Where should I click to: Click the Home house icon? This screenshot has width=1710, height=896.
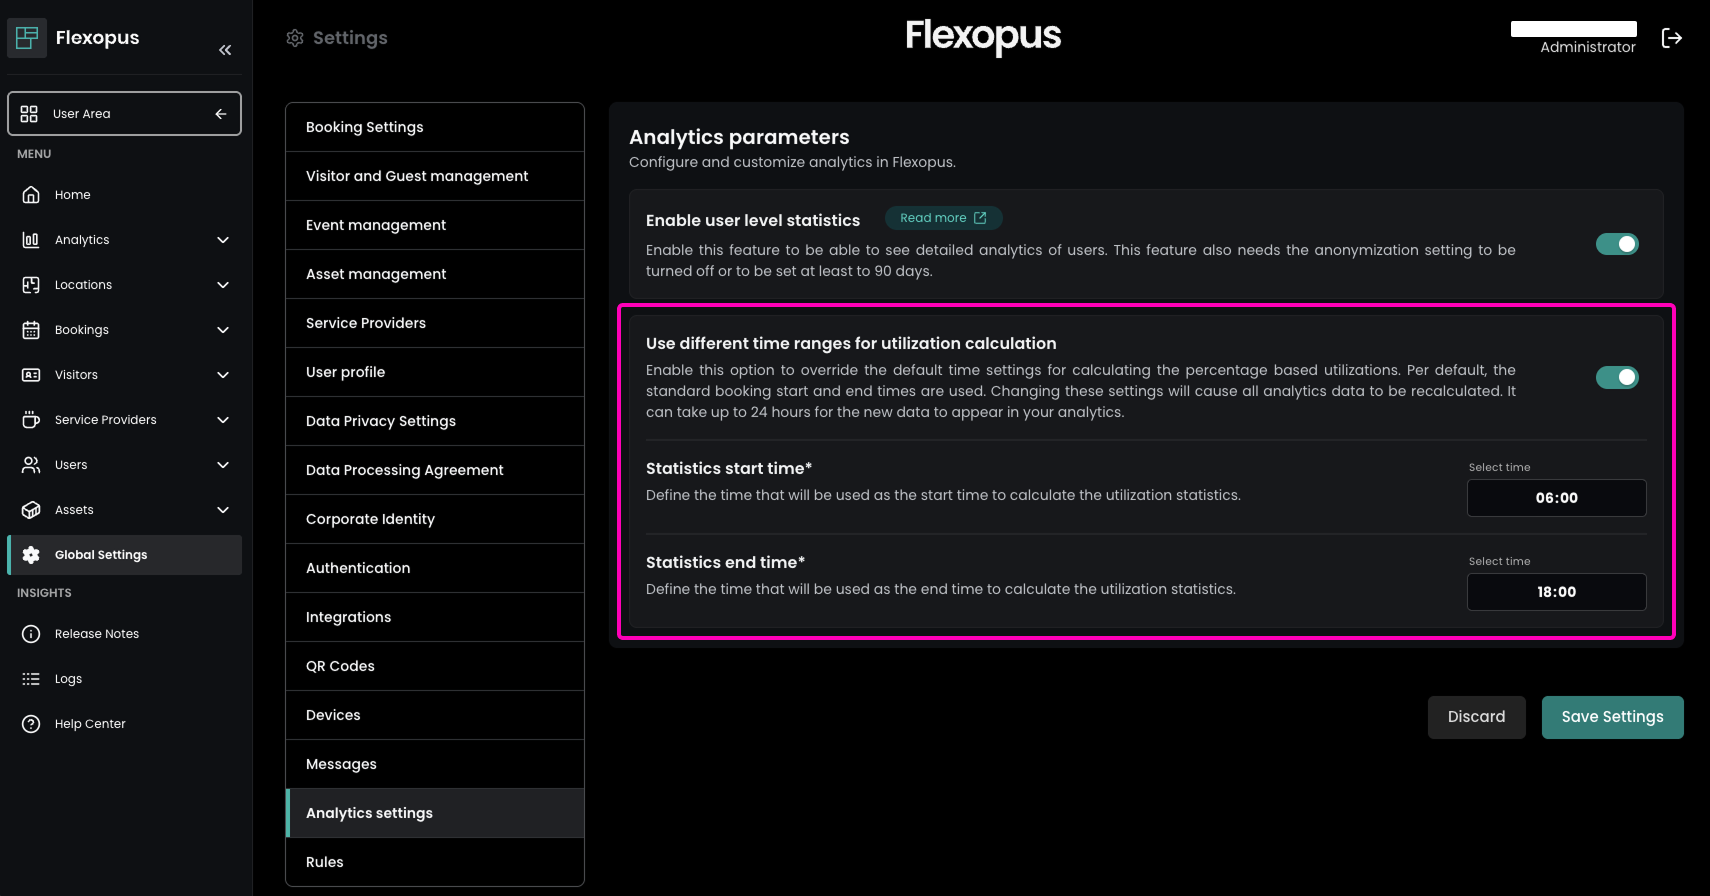(x=31, y=195)
